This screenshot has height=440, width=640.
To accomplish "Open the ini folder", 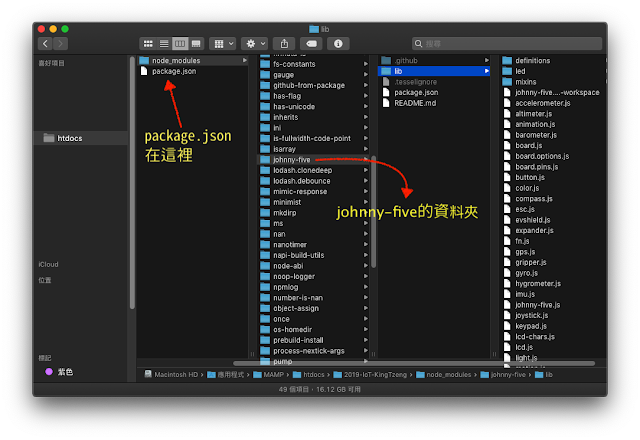I will 314,128.
